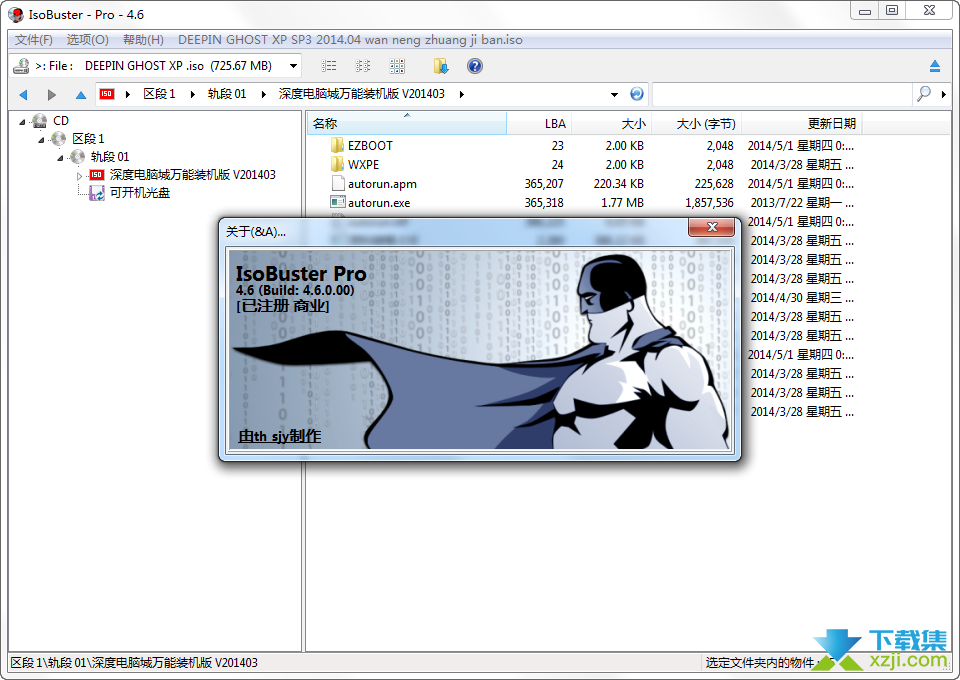Click the 可开机光盘 bootable disc icon
This screenshot has width=960, height=680.
point(97,193)
